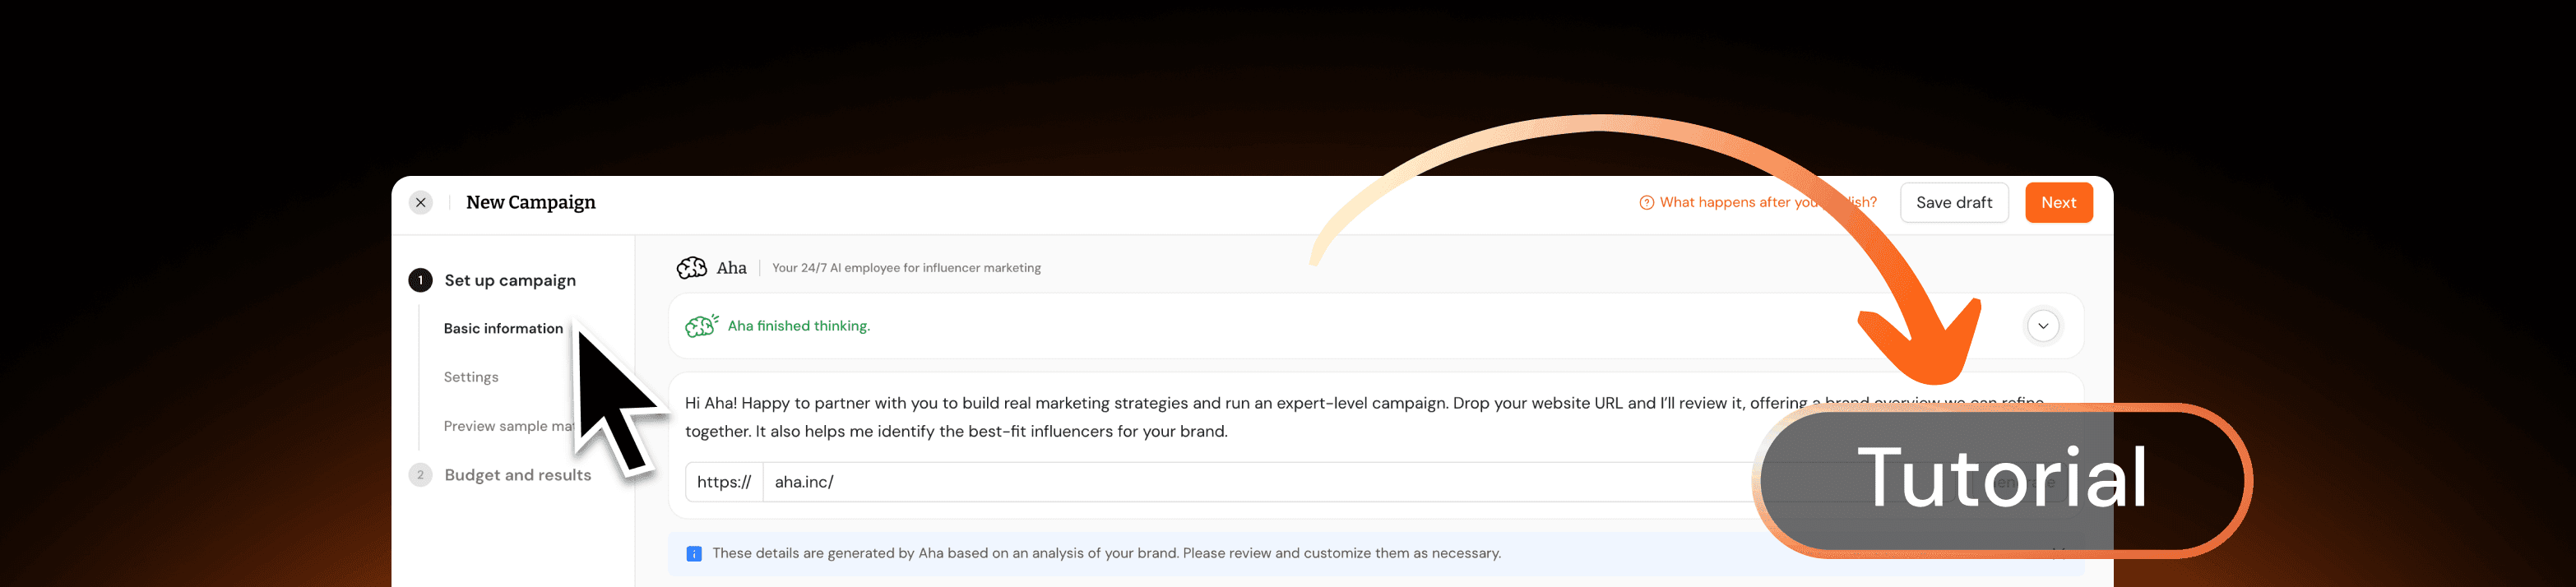
Task: Click the Aha brain logo
Action: [x=692, y=268]
